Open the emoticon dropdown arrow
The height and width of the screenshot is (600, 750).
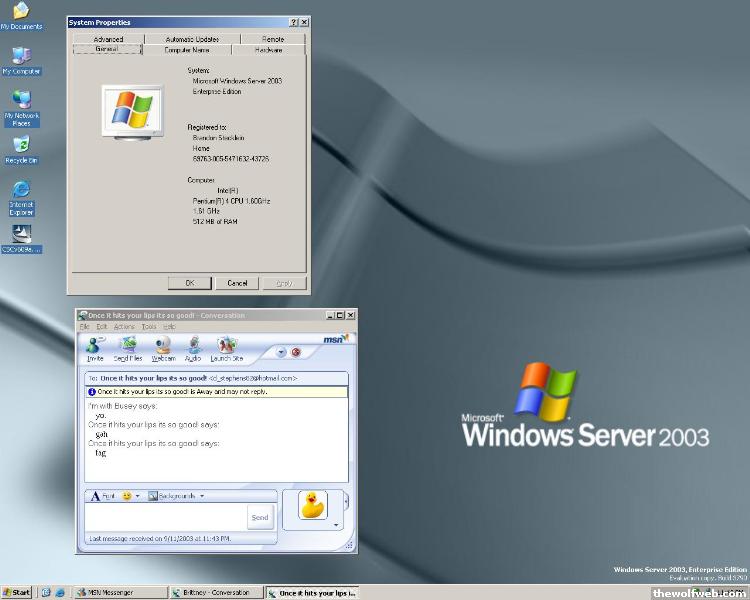click(138, 495)
